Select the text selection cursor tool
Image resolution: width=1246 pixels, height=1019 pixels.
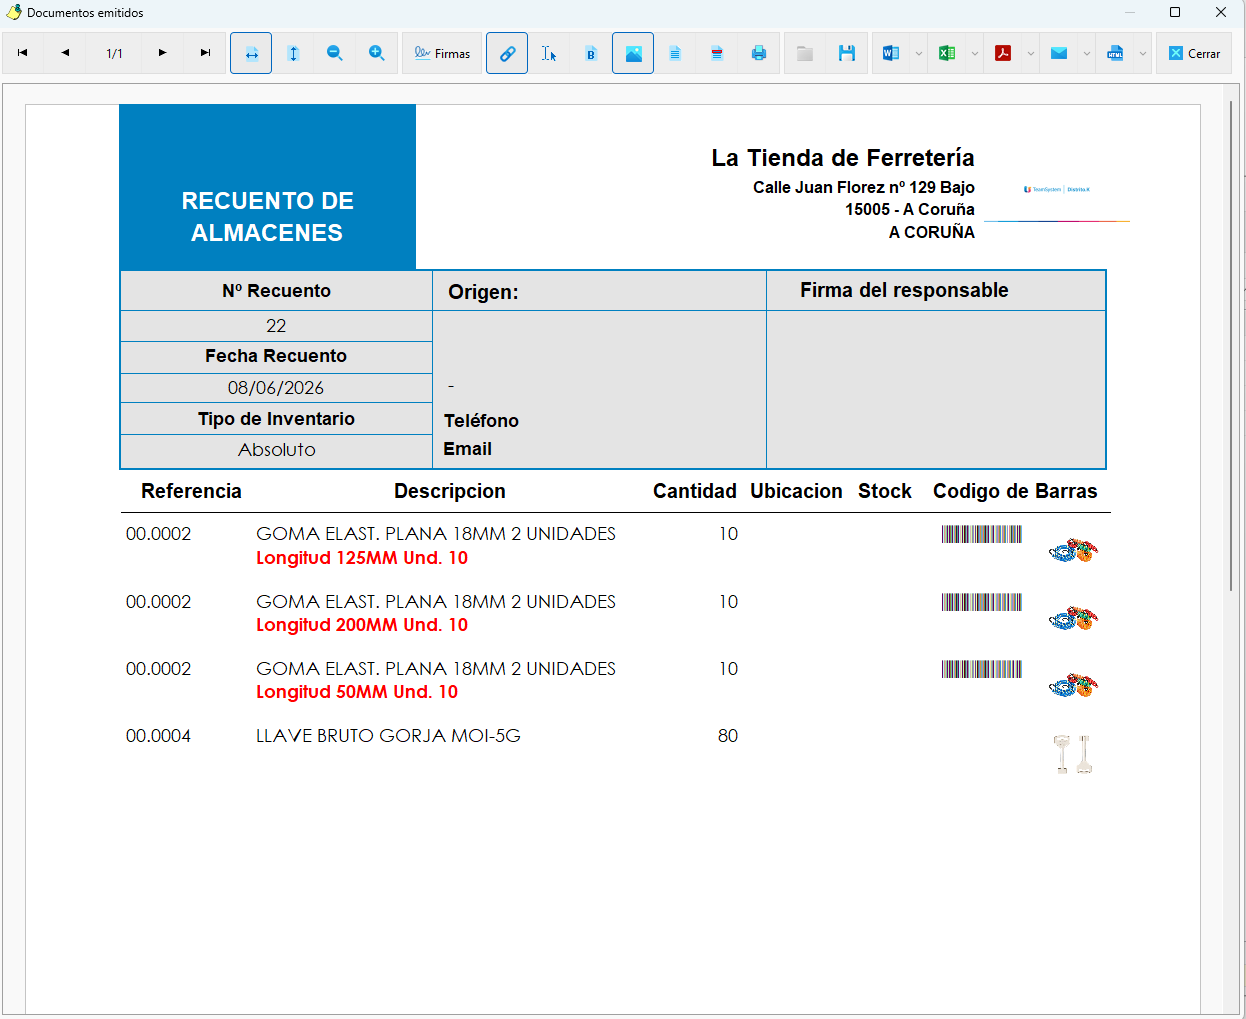tap(549, 53)
